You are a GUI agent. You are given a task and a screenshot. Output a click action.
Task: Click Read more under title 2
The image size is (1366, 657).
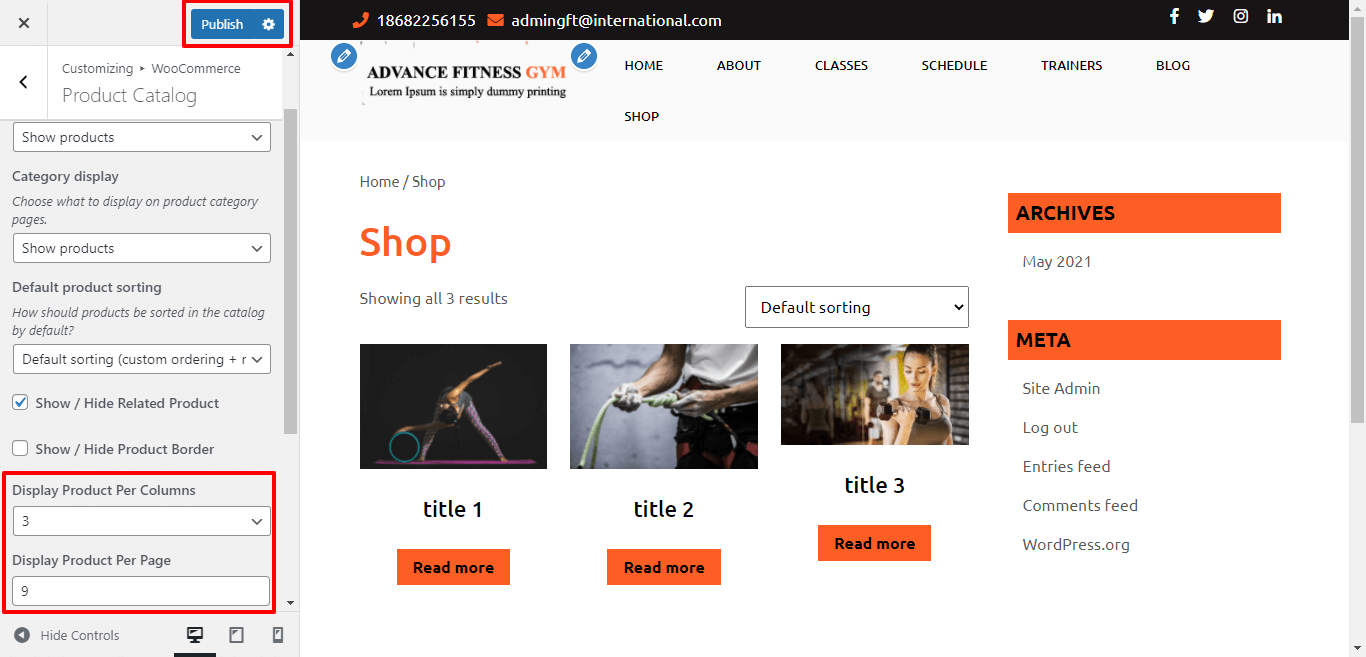[664, 567]
